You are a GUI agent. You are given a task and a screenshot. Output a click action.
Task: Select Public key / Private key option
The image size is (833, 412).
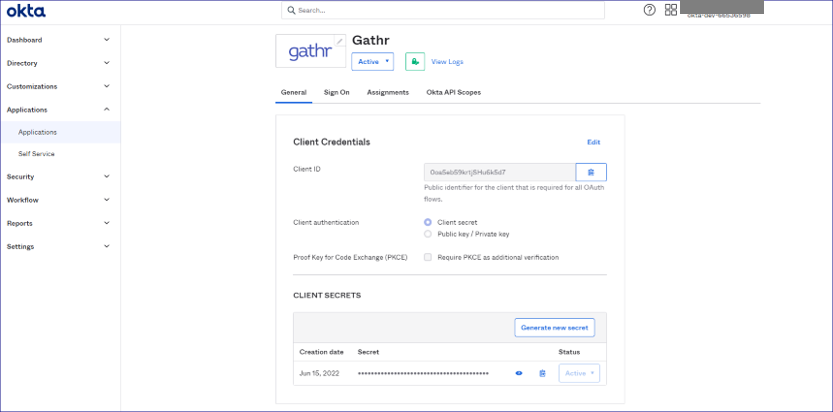point(428,234)
